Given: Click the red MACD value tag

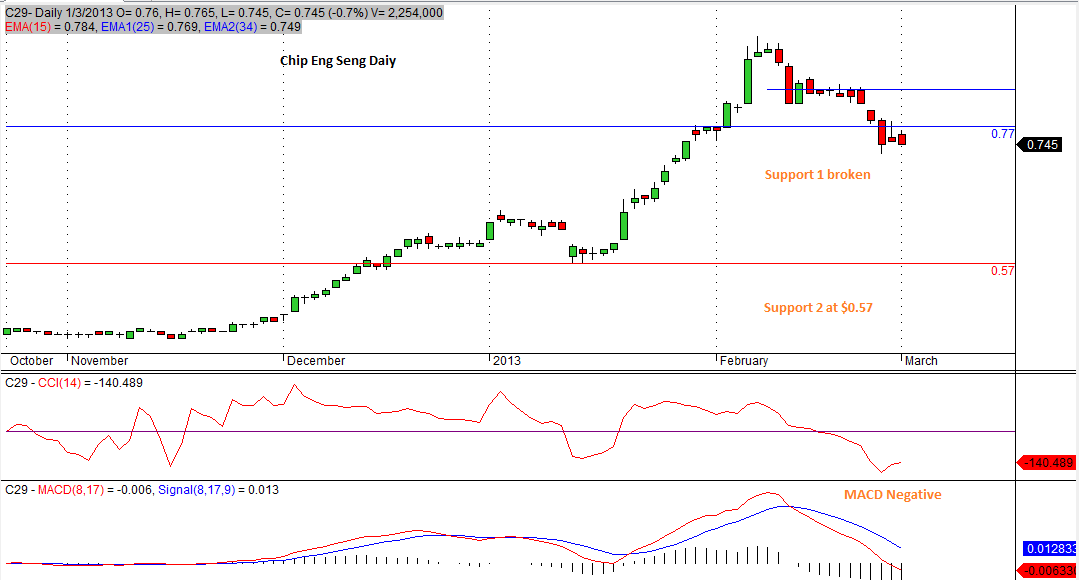Looking at the screenshot, I should click(x=1049, y=571).
